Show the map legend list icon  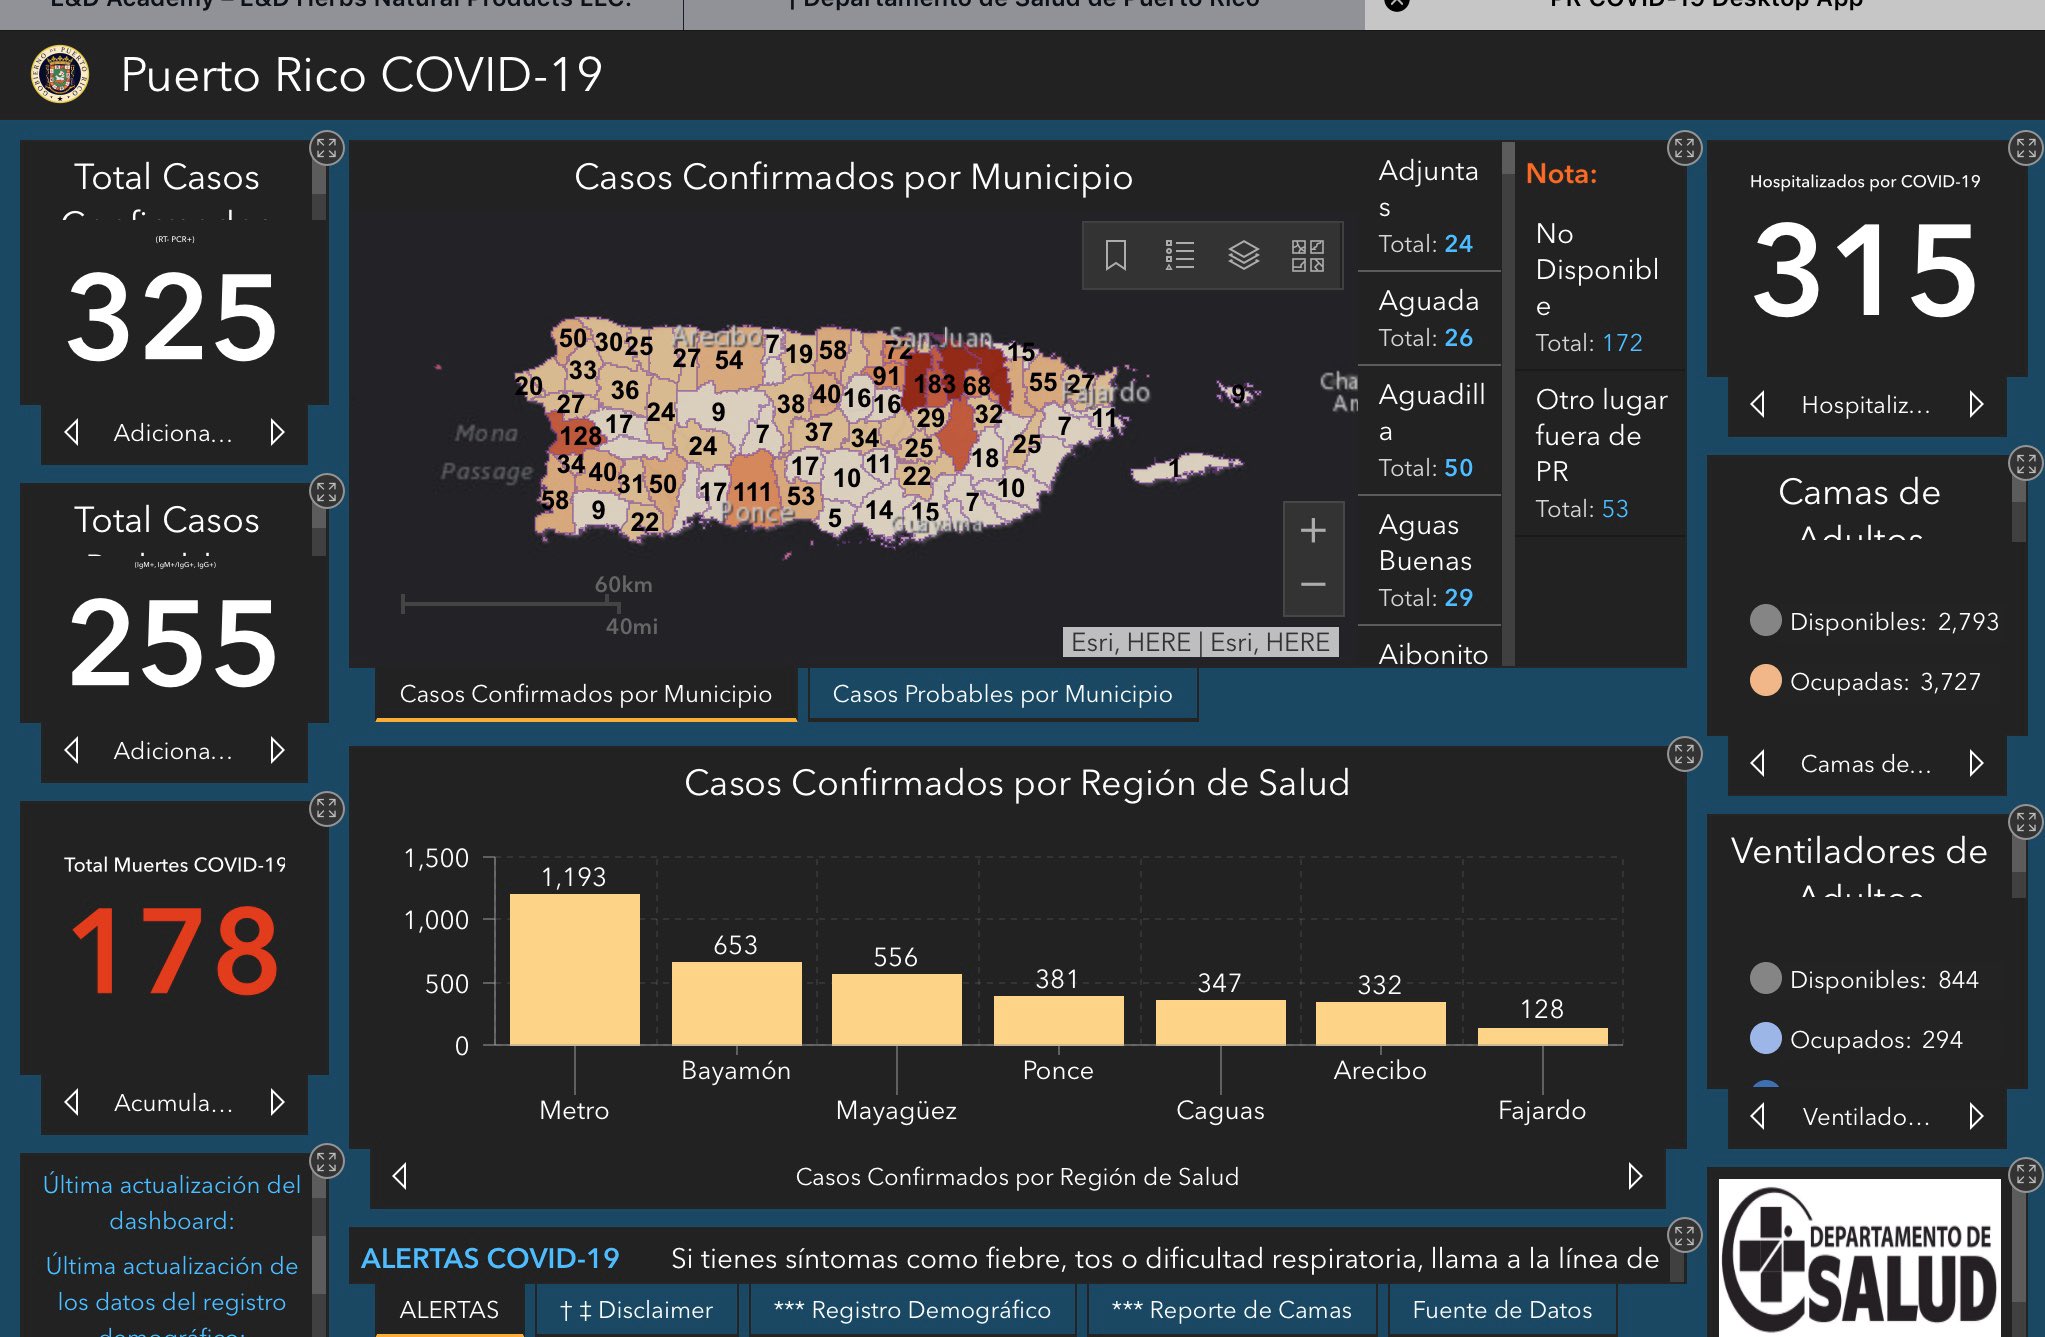click(1180, 255)
